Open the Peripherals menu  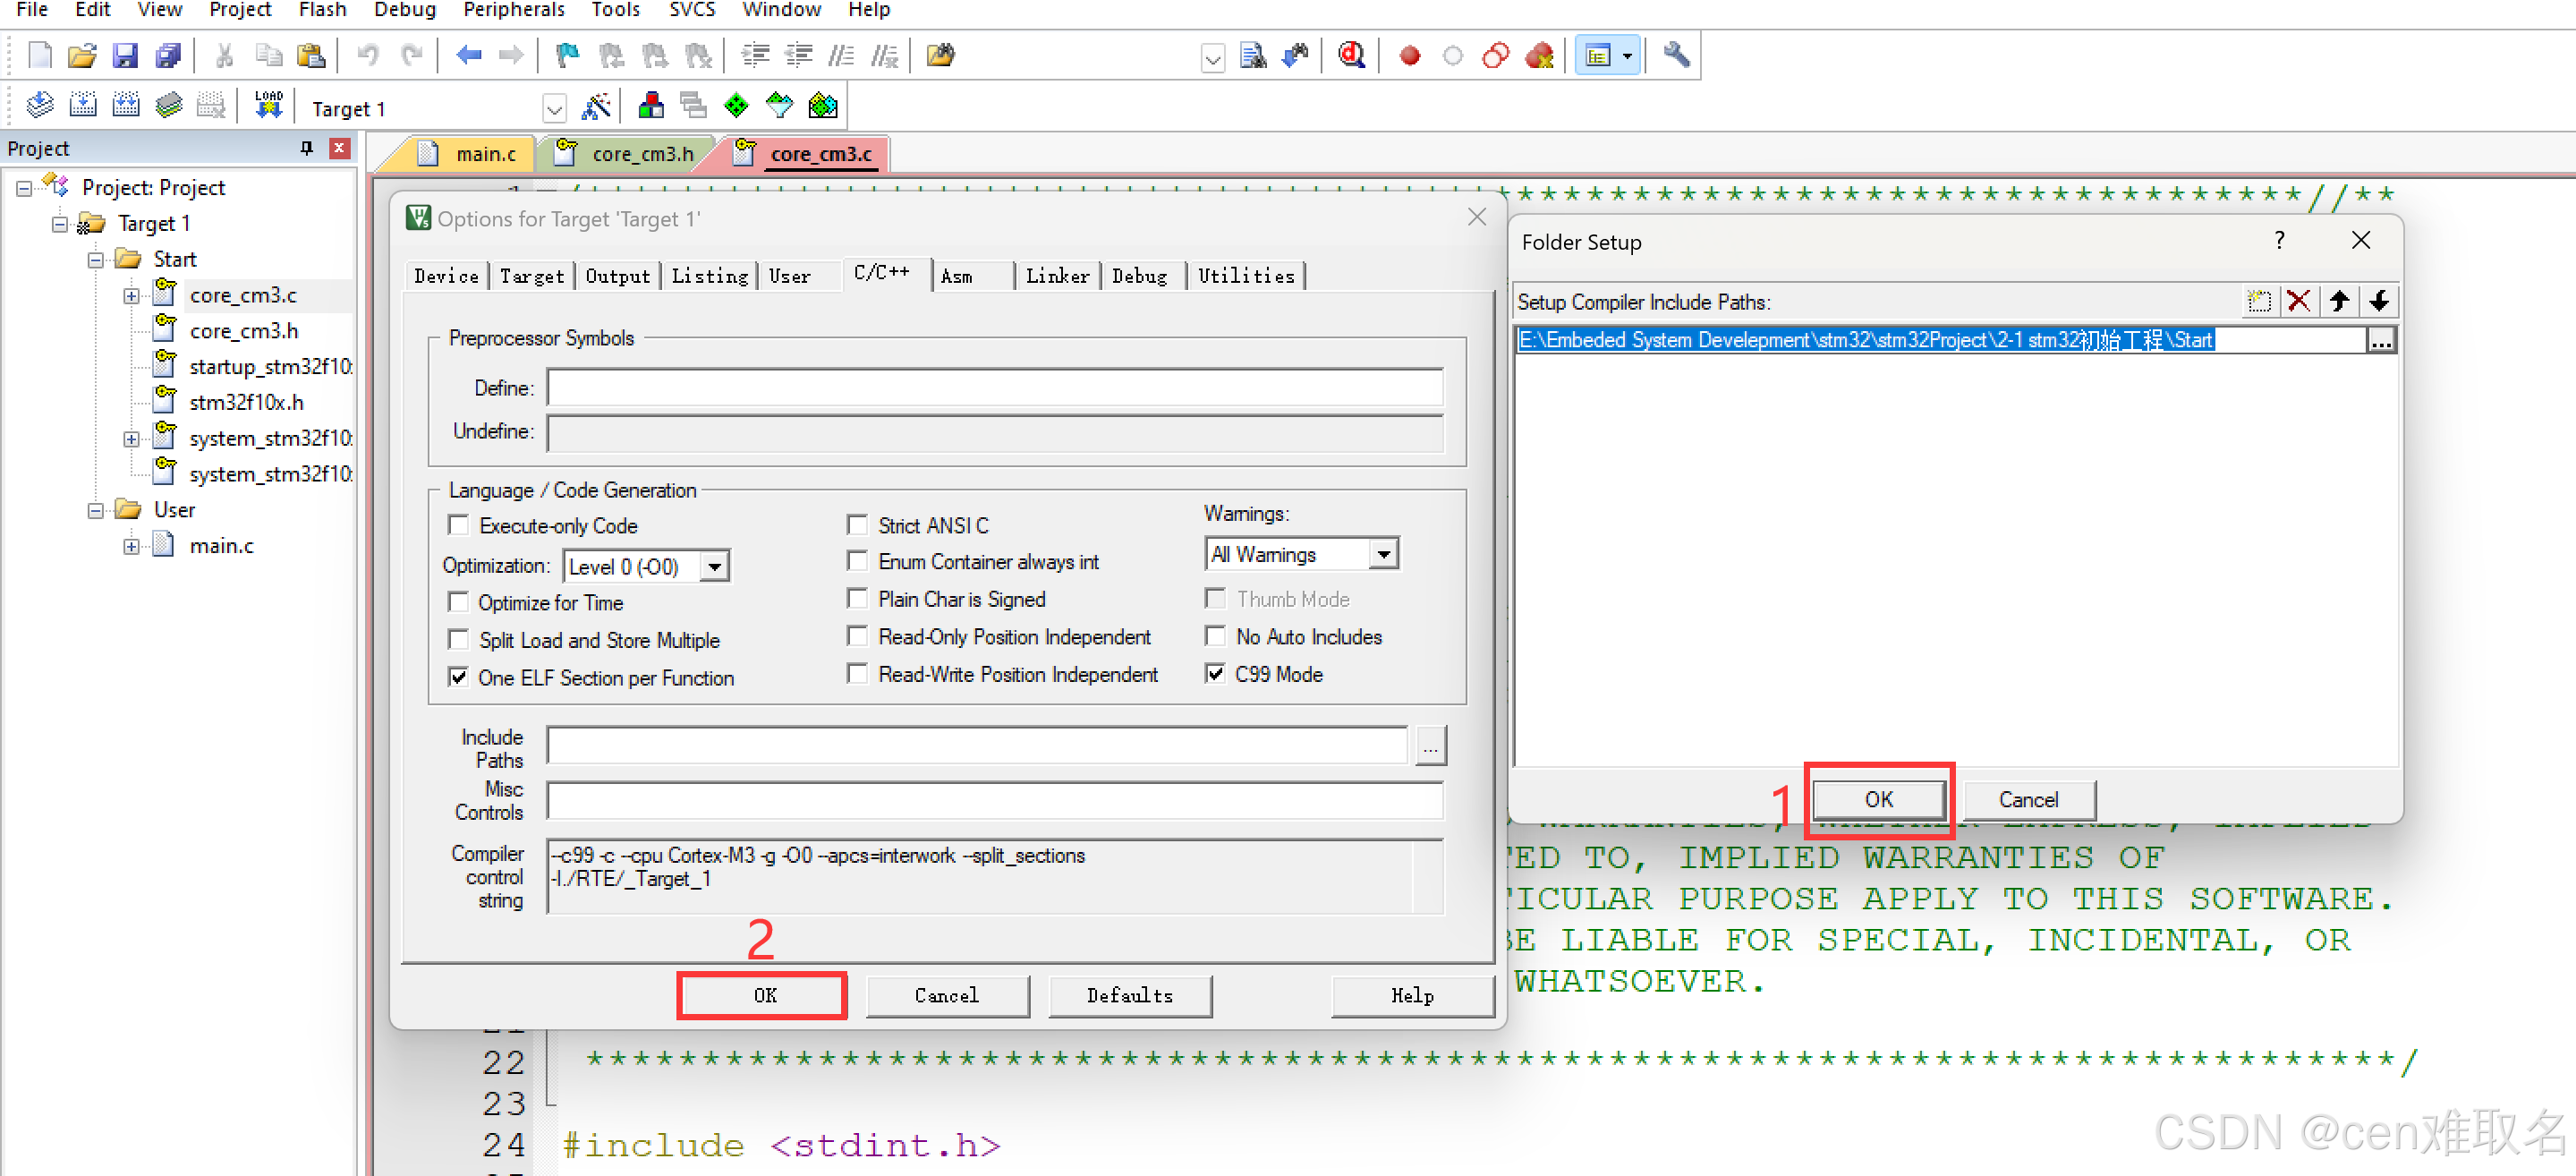513,10
